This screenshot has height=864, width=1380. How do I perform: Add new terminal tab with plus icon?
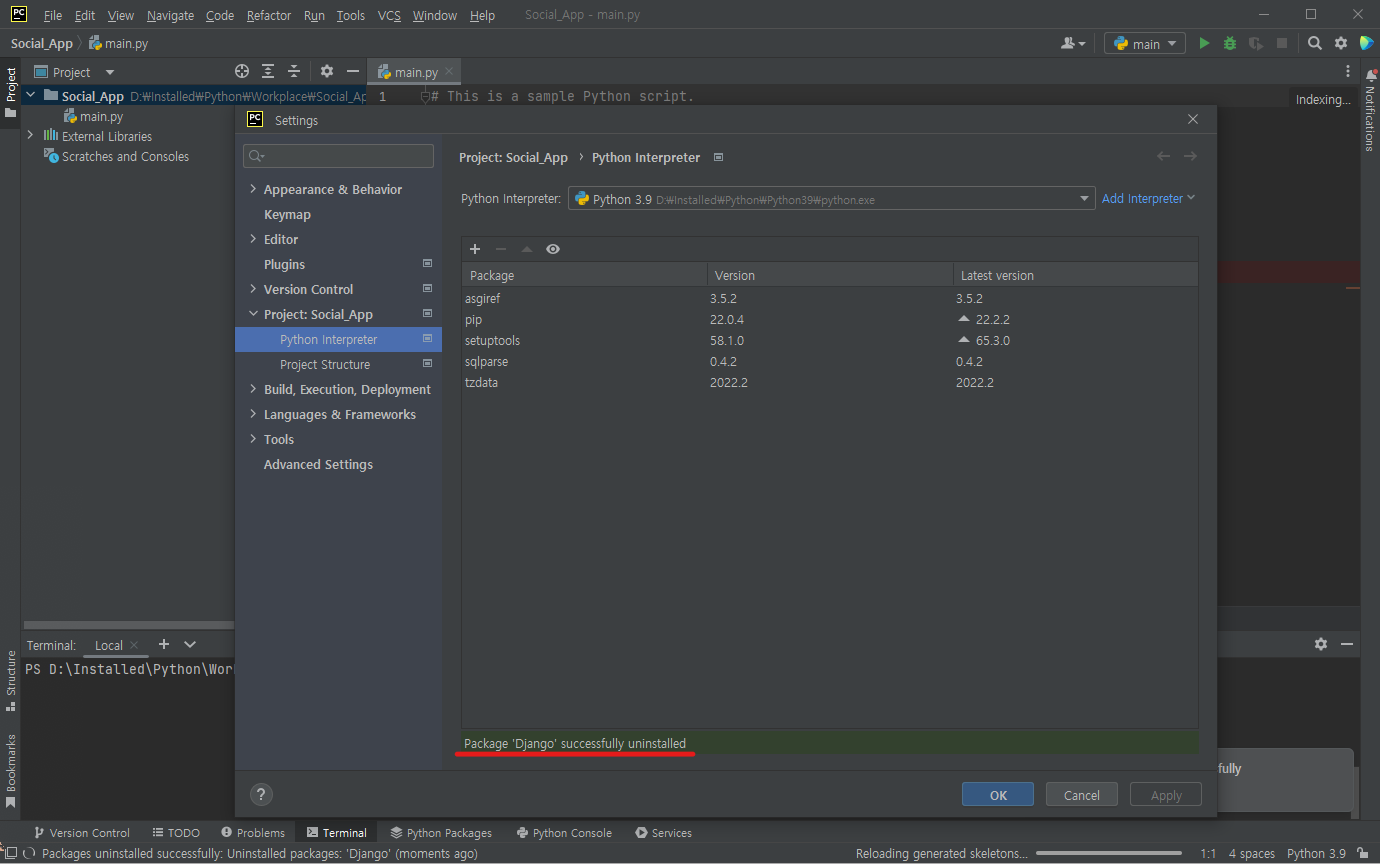[164, 644]
